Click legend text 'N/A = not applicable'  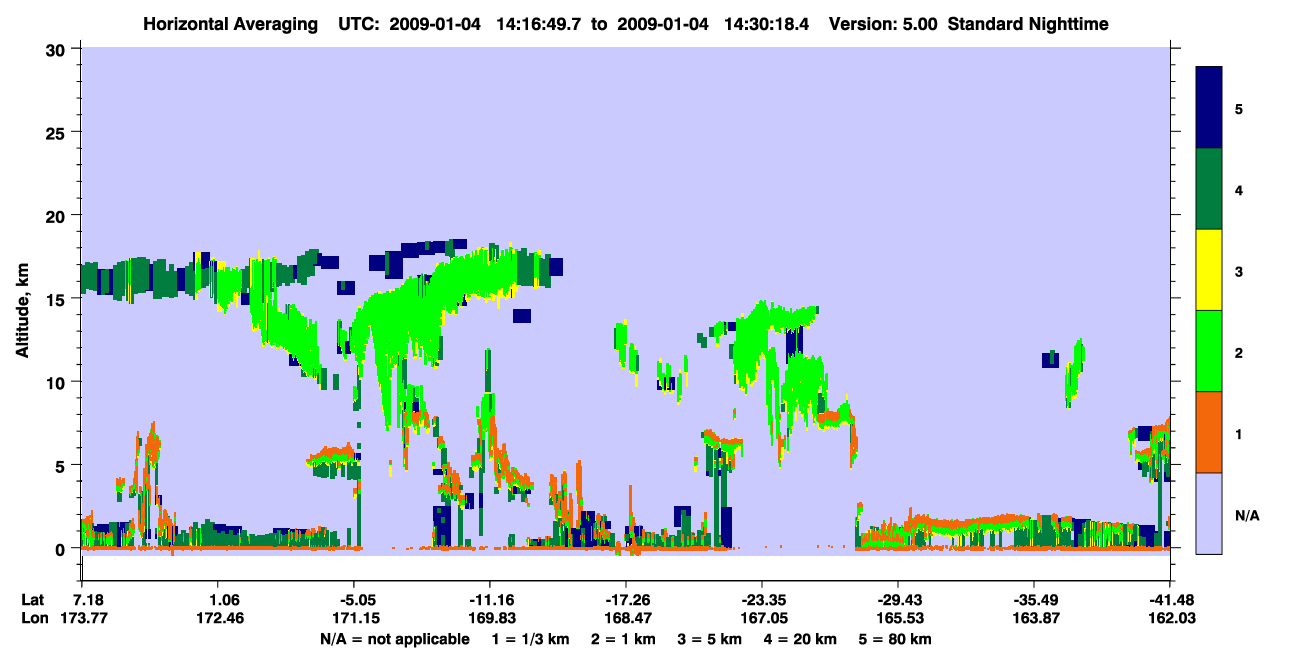click(394, 639)
